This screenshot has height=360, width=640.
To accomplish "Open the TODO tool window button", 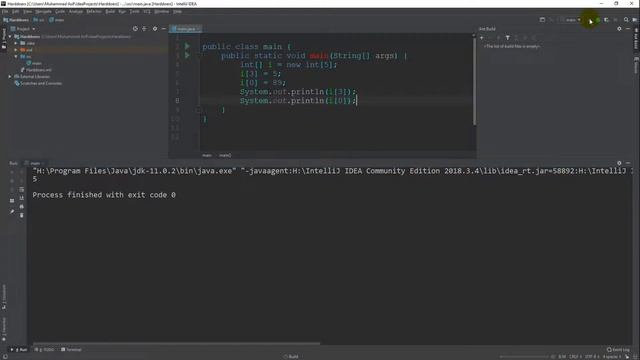I will [x=44, y=350].
